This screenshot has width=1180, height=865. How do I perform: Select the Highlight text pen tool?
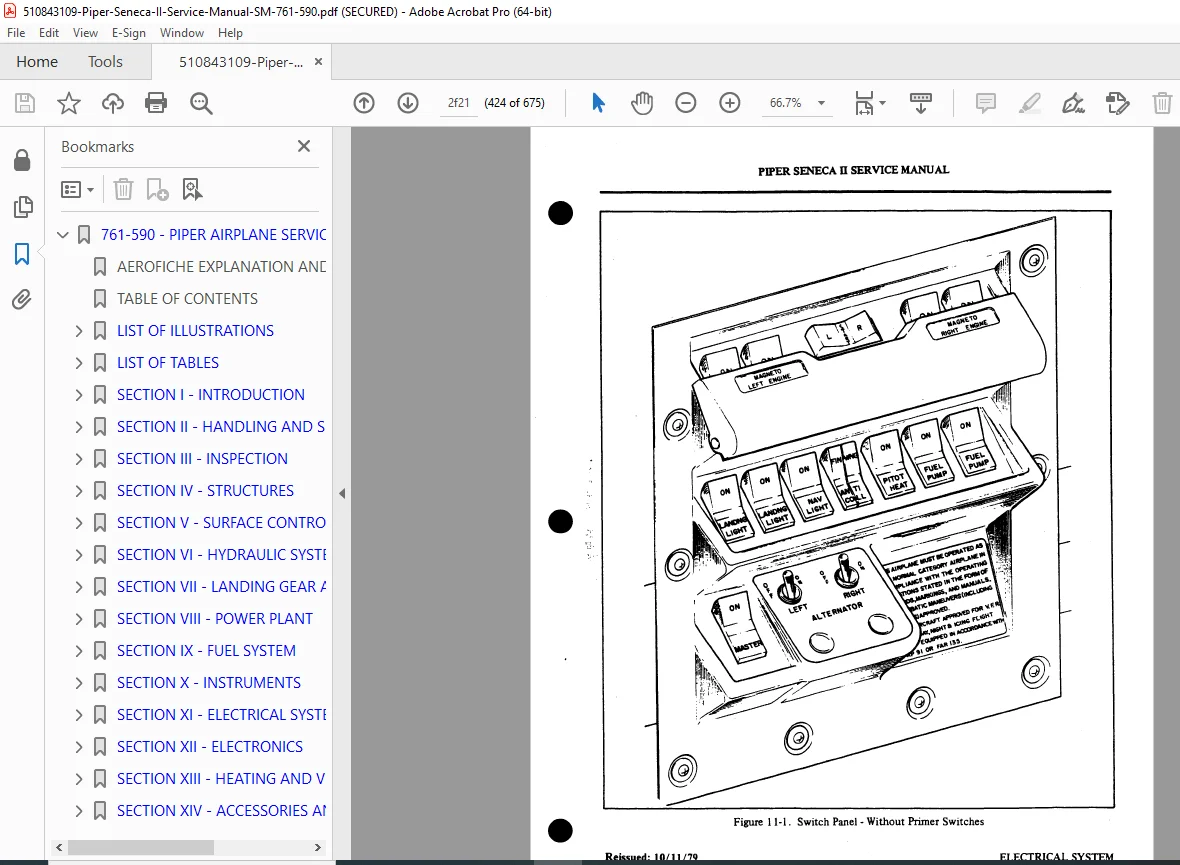click(x=1029, y=103)
